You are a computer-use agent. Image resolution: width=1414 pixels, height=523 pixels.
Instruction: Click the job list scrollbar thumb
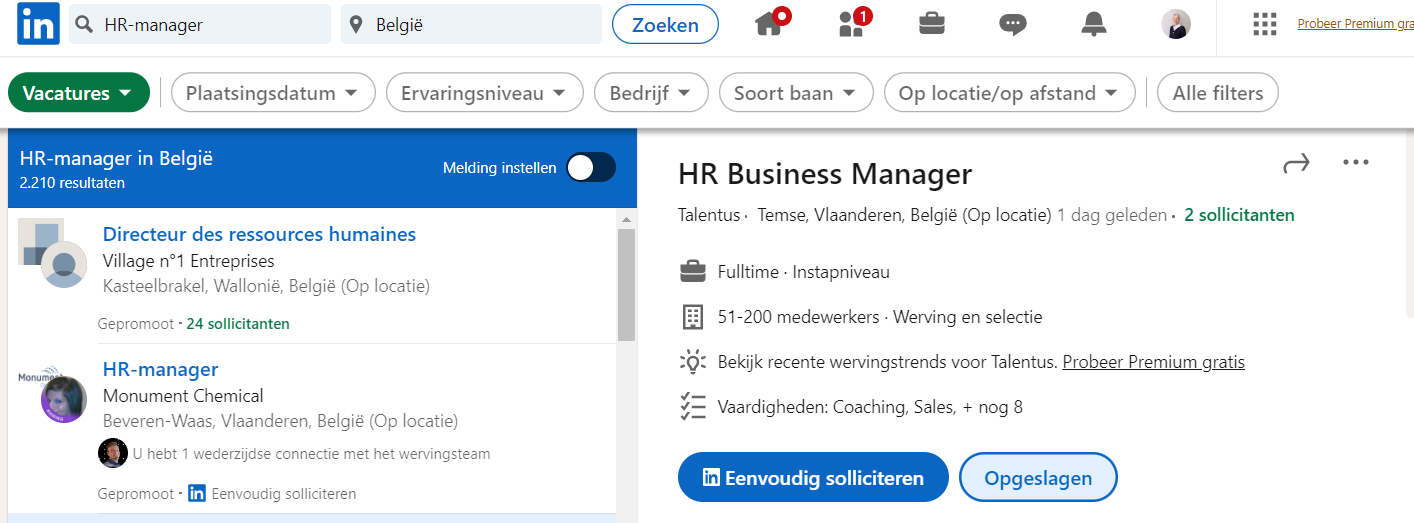[x=626, y=285]
